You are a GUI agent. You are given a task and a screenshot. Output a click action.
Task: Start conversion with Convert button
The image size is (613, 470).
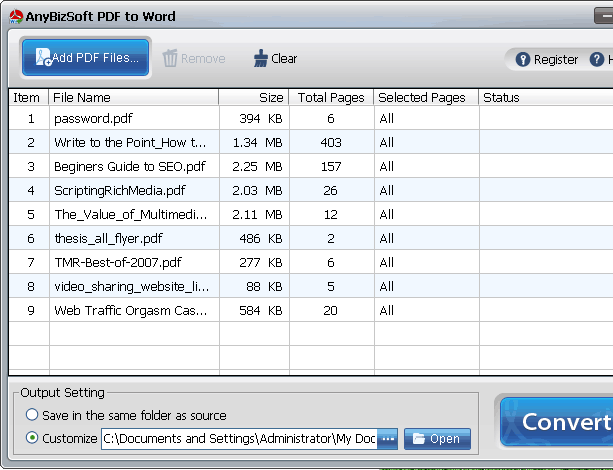click(556, 422)
